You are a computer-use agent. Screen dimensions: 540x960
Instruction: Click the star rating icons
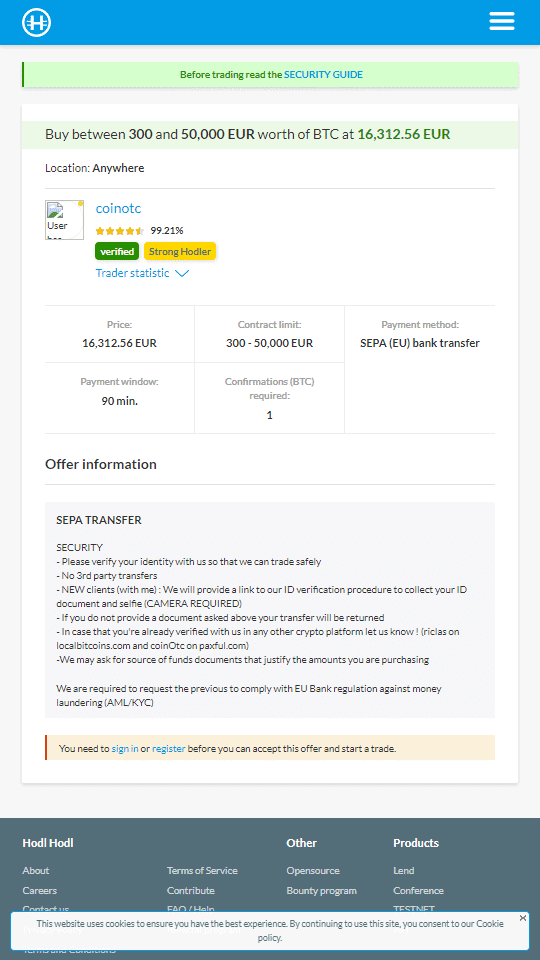point(120,231)
